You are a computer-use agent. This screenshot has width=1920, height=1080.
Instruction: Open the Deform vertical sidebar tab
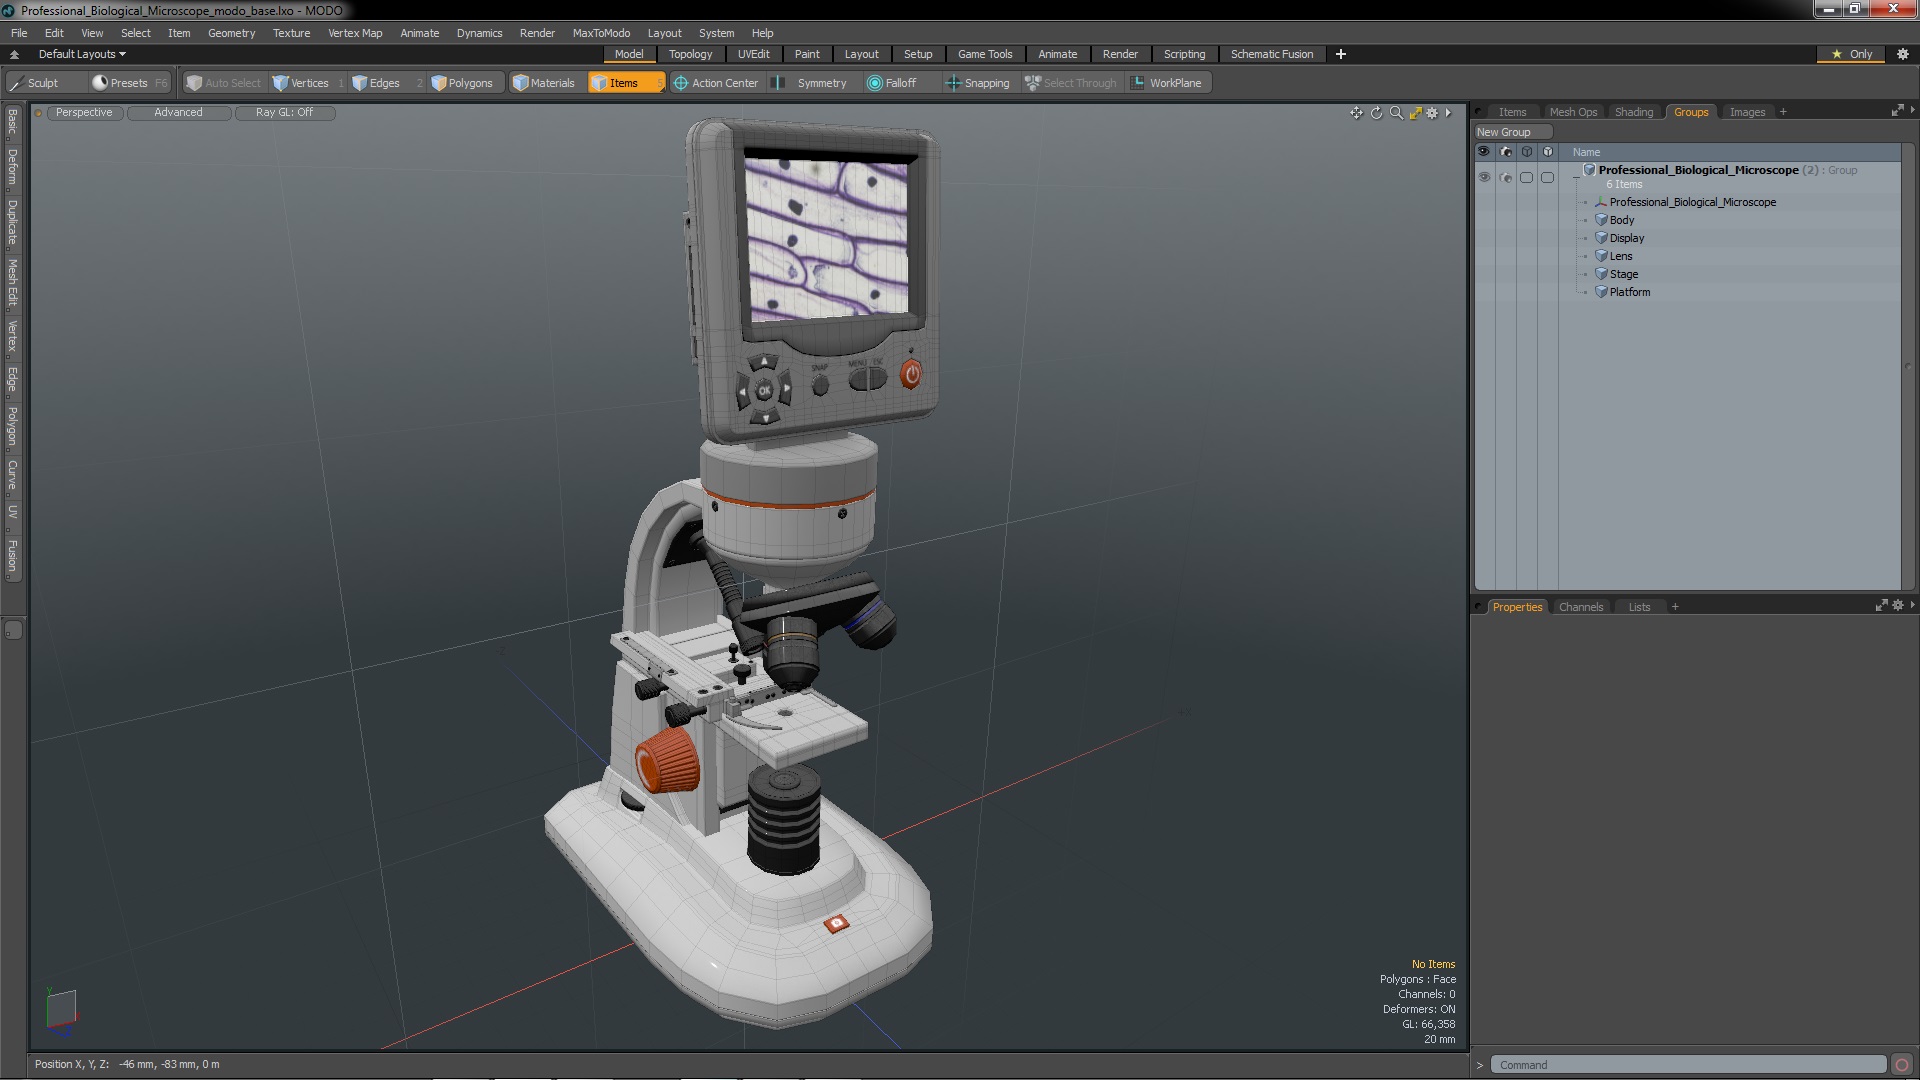coord(12,167)
